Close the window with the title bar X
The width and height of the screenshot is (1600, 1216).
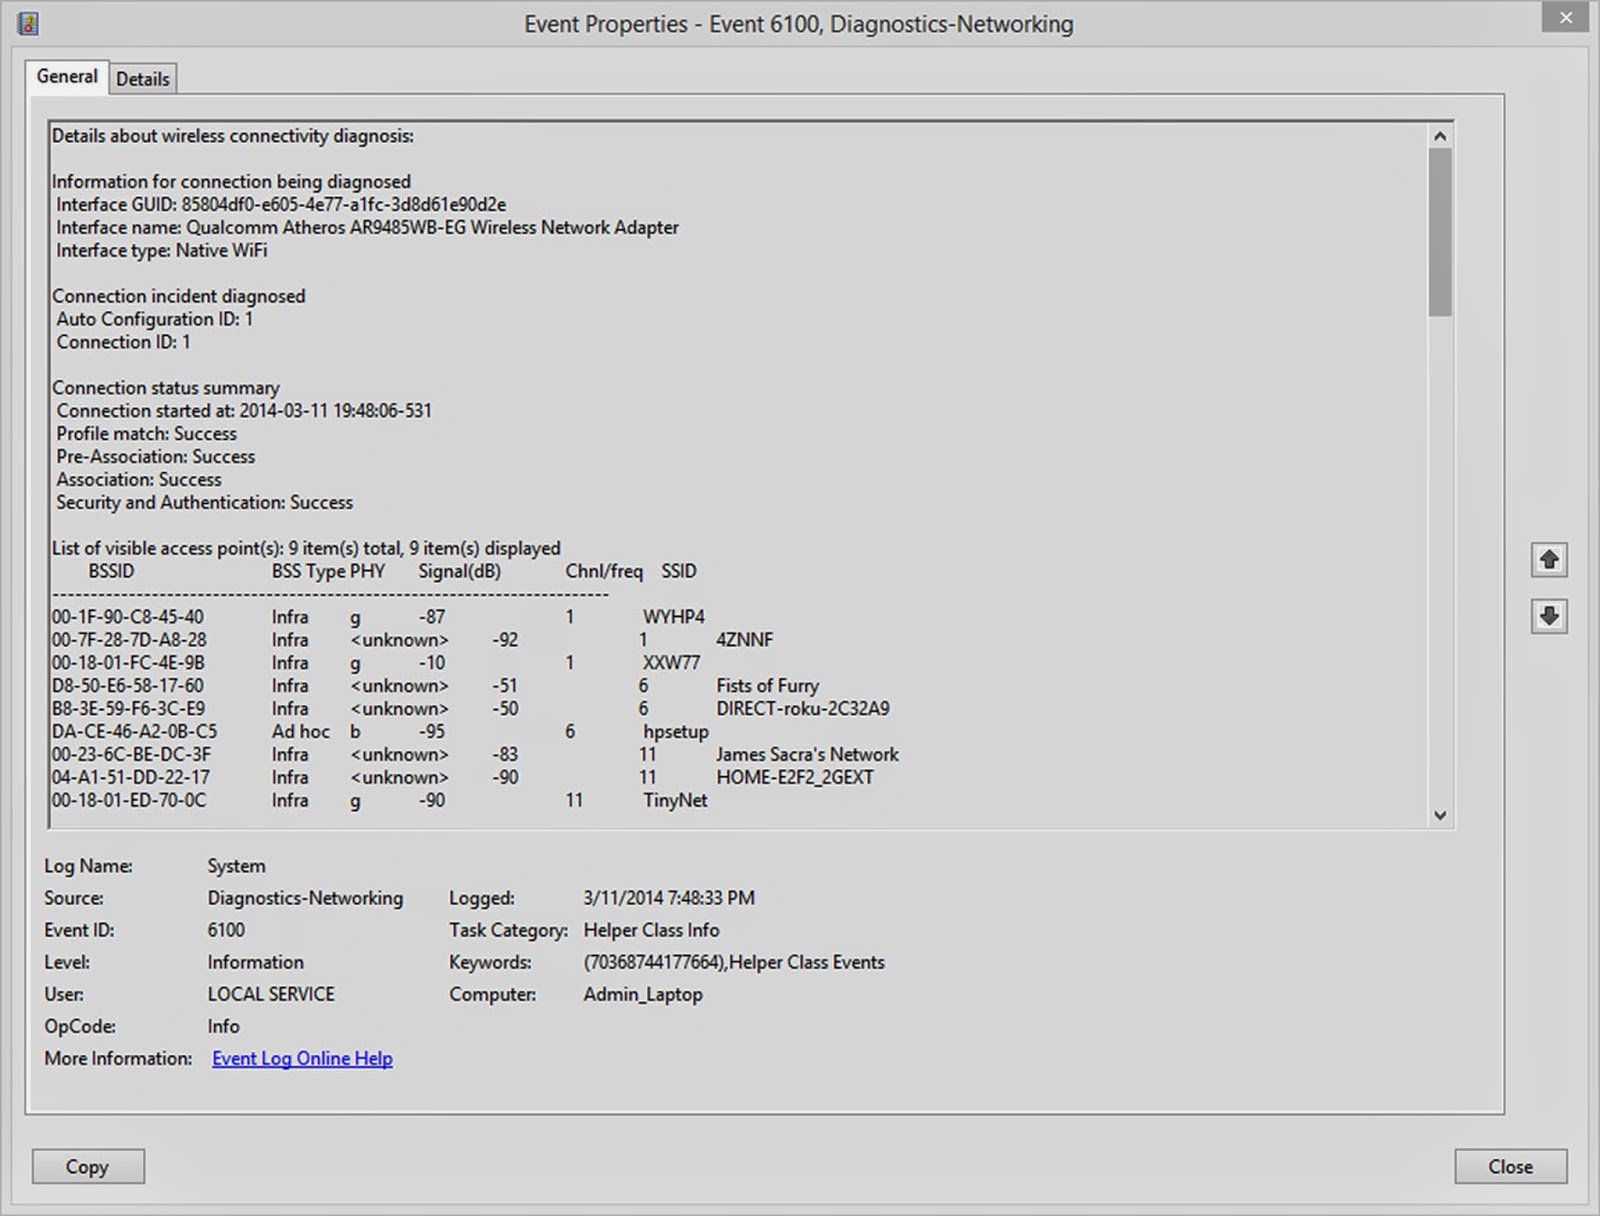pos(1565,17)
